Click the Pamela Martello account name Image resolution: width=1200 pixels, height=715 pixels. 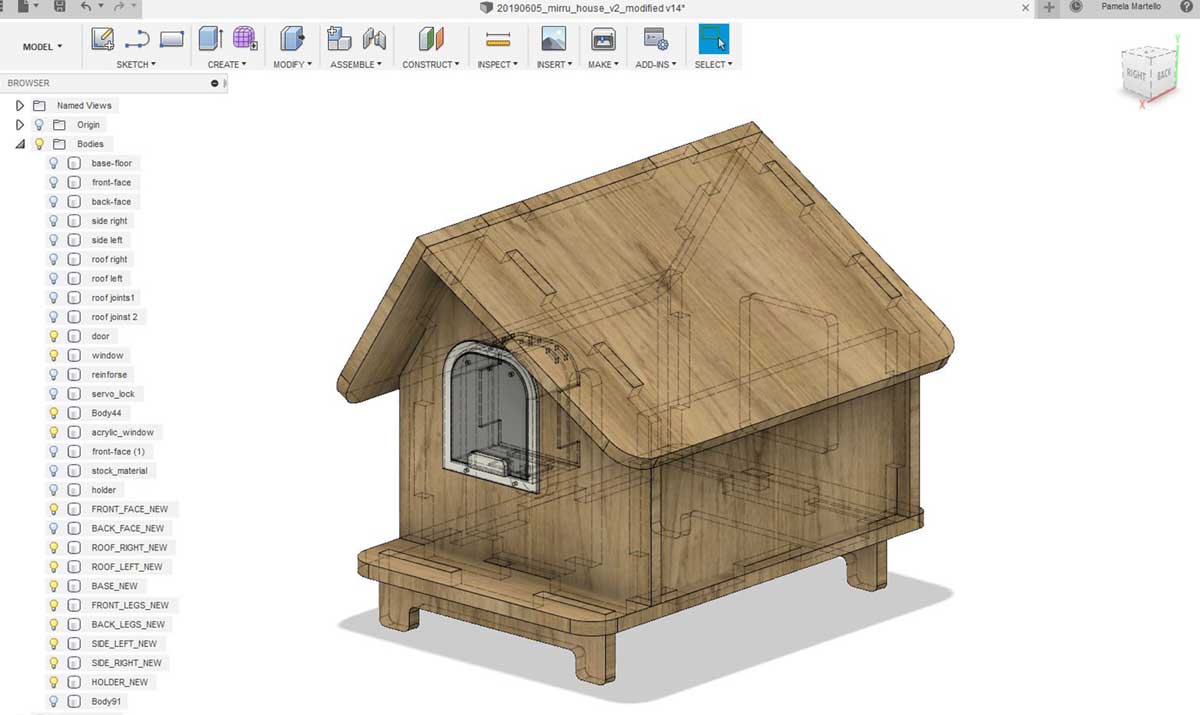[1130, 7]
